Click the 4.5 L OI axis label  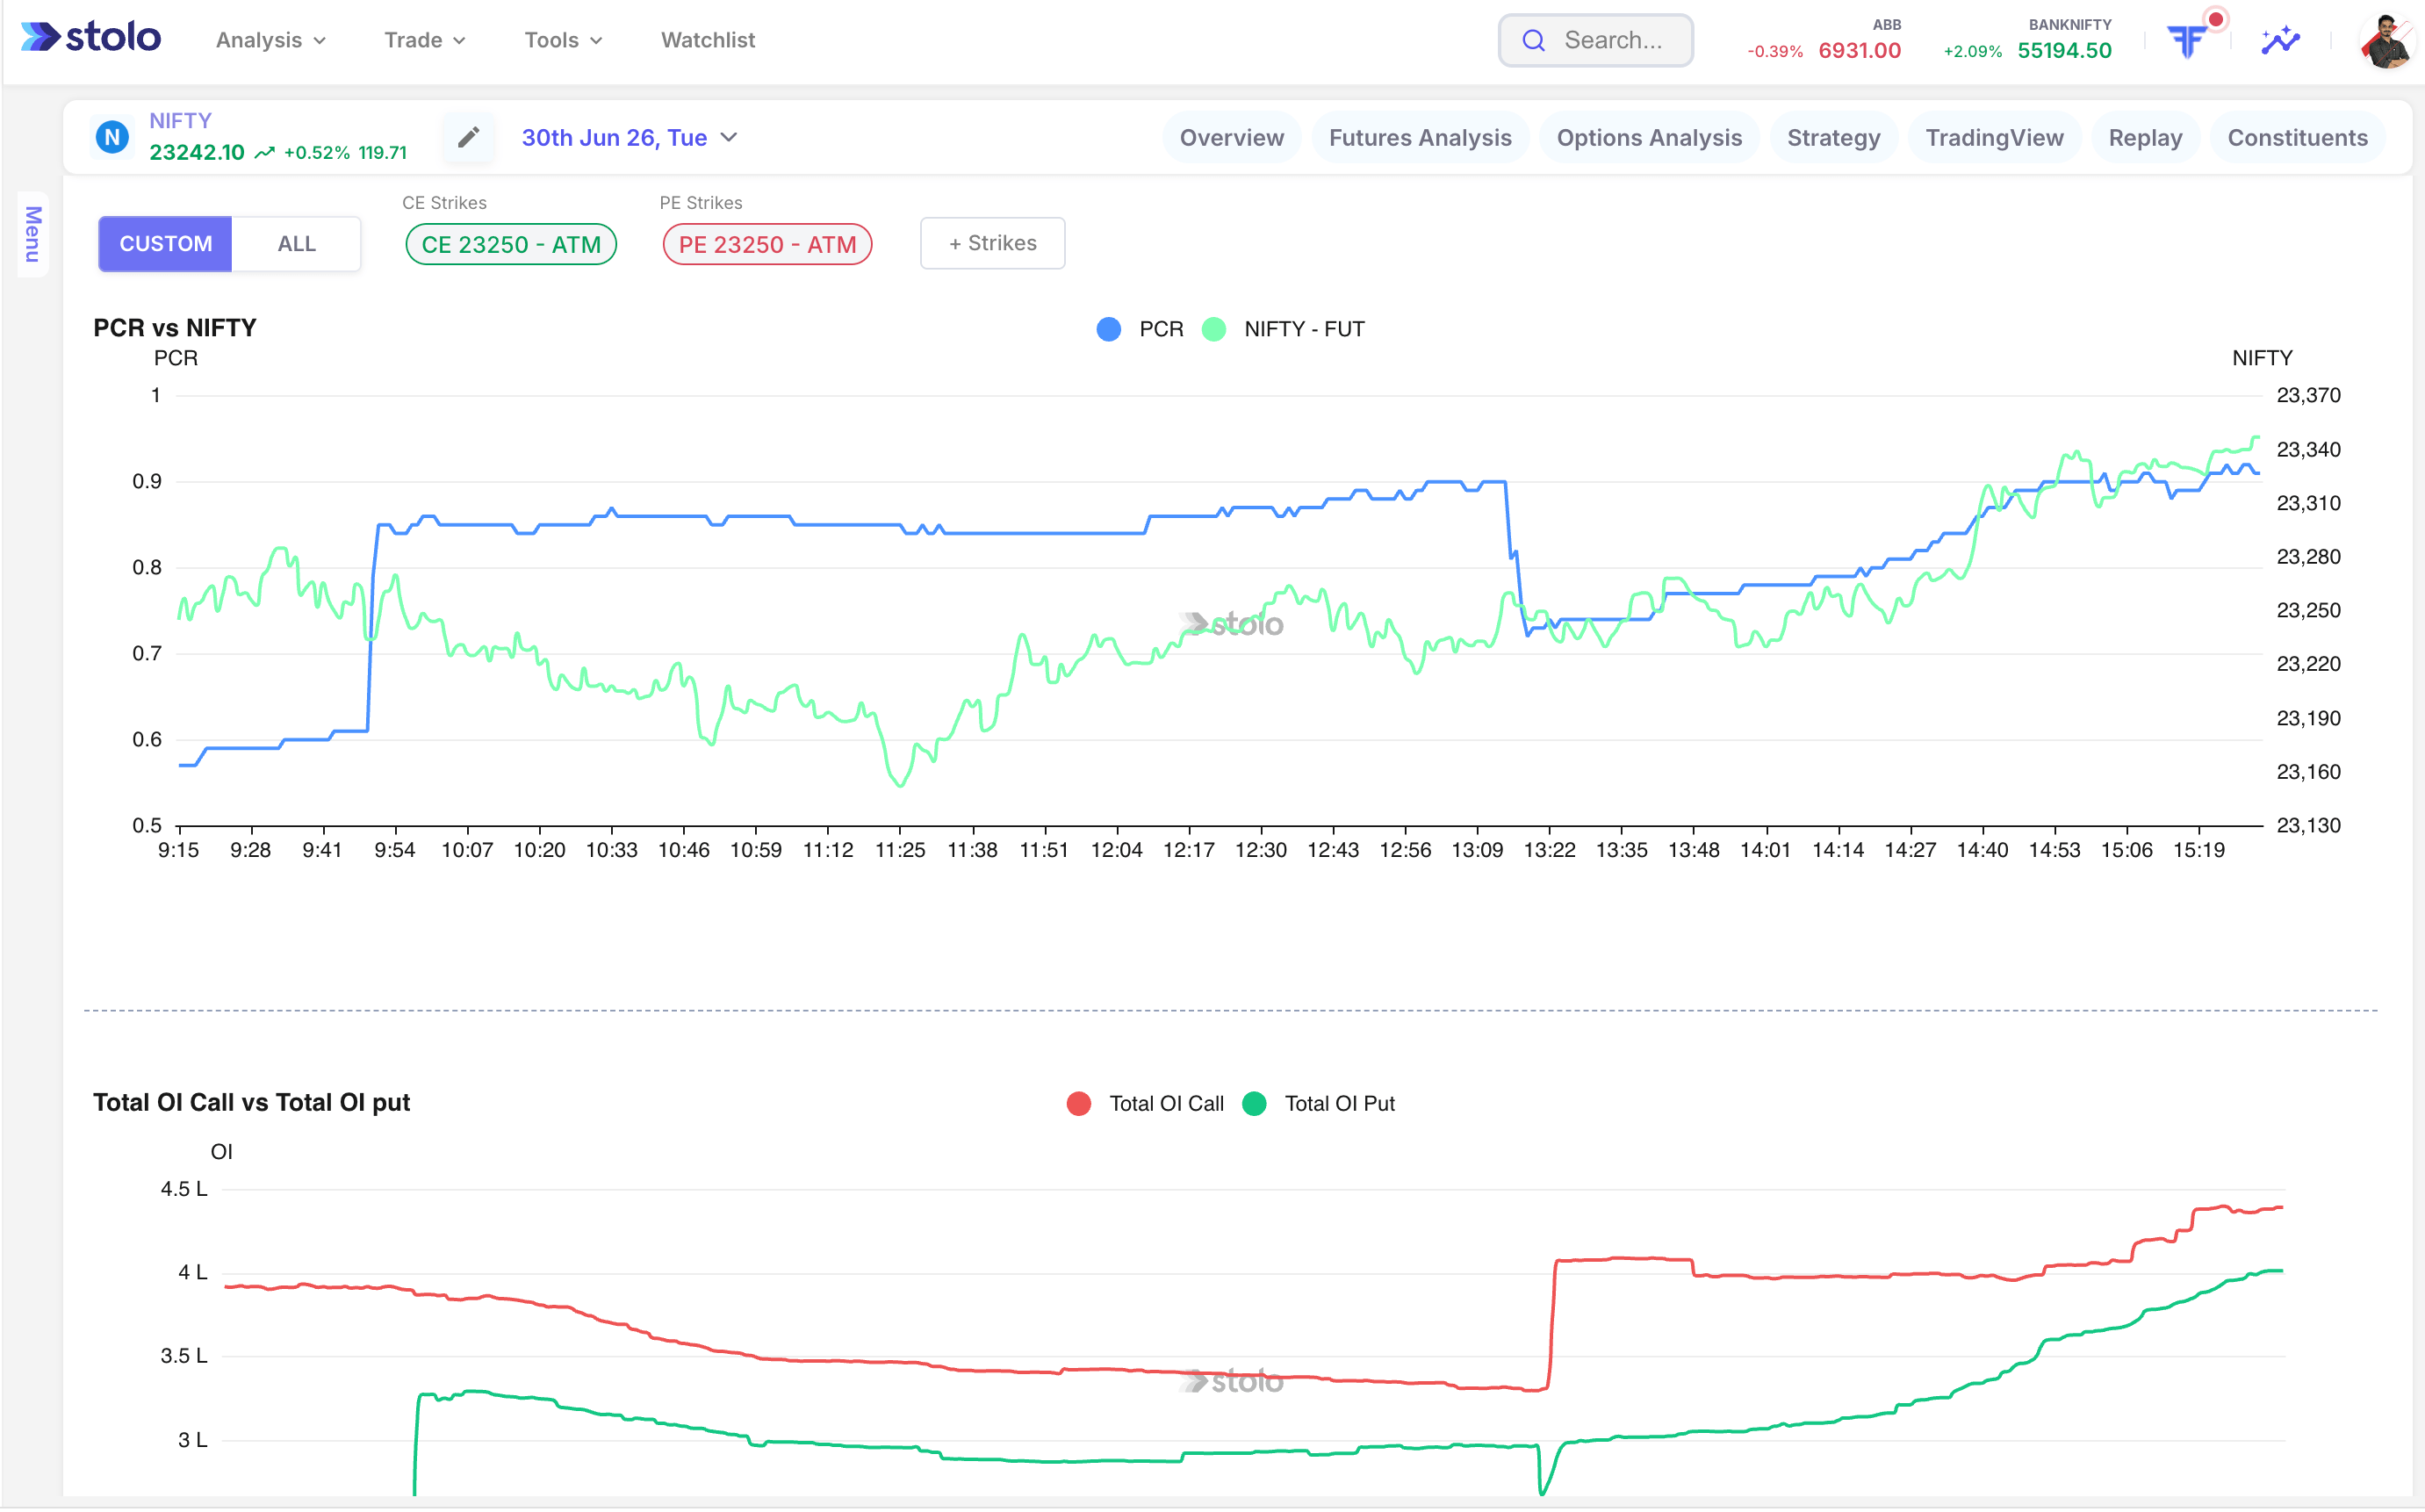pos(184,1189)
